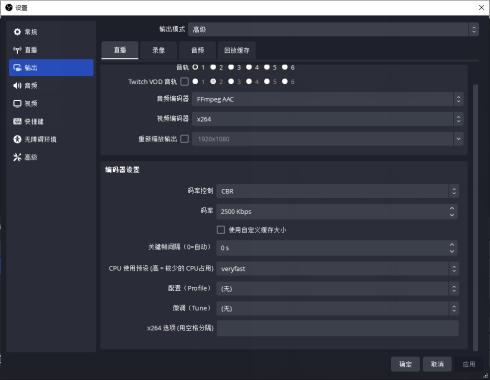The height and width of the screenshot is (380, 490).
Task: Open the CPU 使用预设 veryfast dropdown
Action: 338,269
